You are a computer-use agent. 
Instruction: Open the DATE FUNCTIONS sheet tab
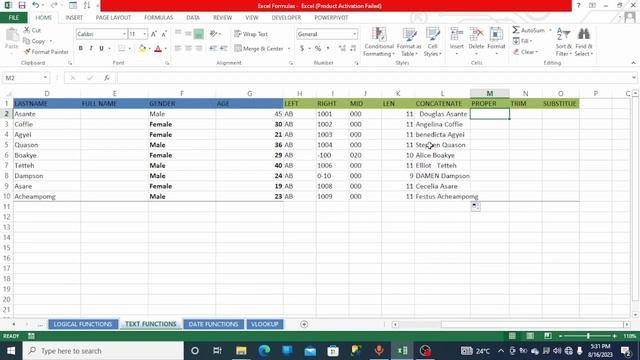213,324
